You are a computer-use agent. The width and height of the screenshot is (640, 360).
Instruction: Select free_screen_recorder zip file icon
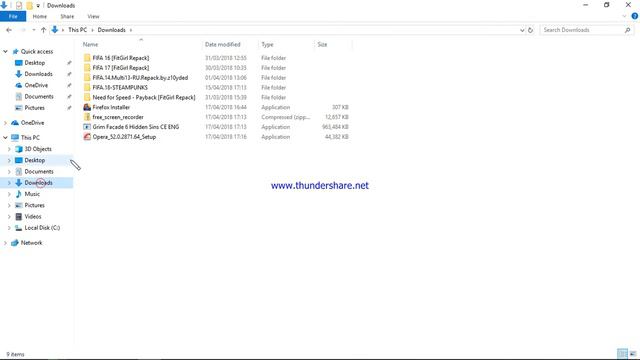tap(87, 117)
